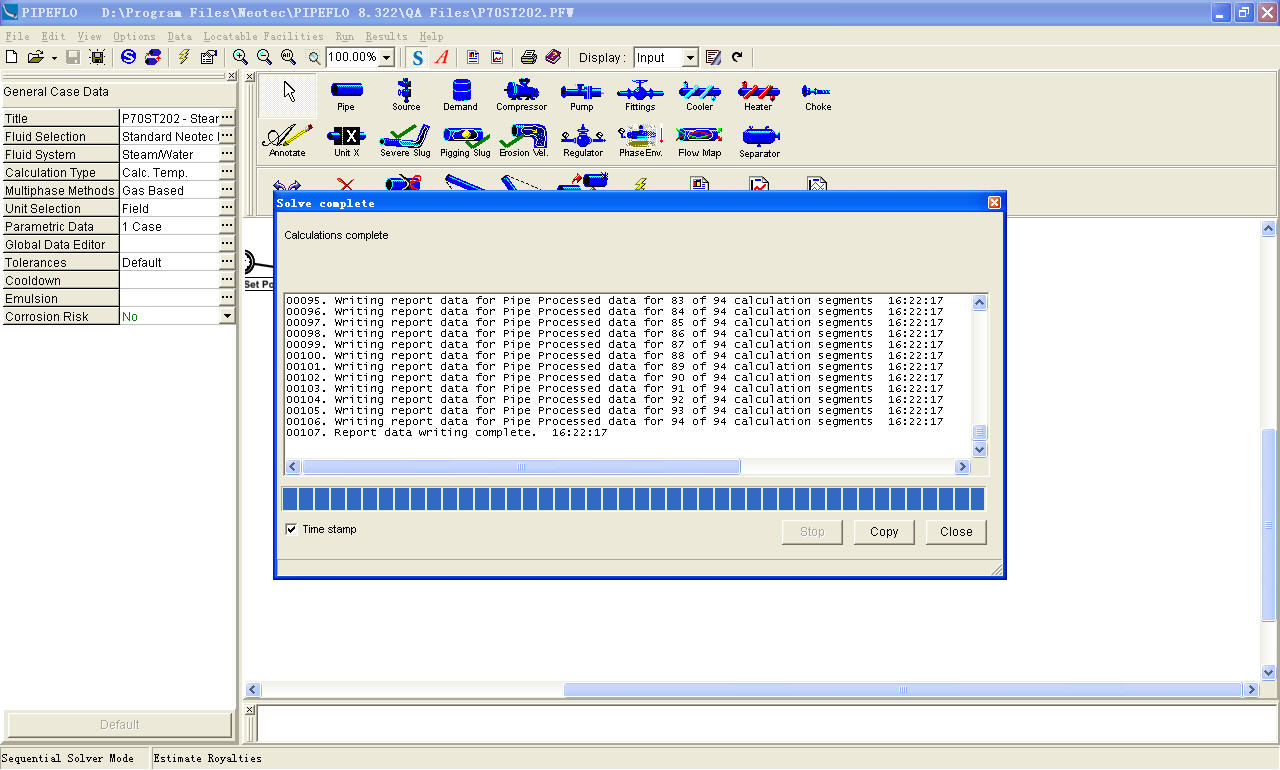Click the Print icon in toolbar
The height and width of the screenshot is (770, 1280).
[x=529, y=57]
